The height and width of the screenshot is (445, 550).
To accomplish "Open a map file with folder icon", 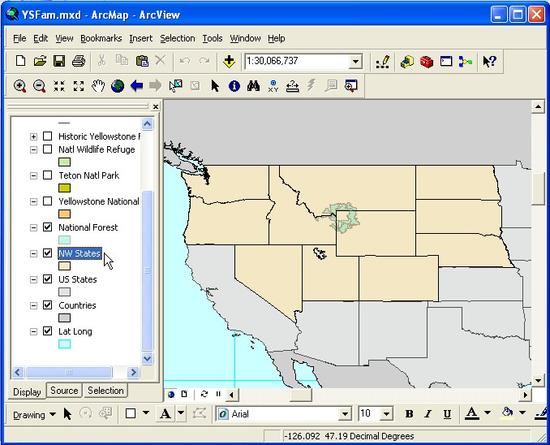I will [x=40, y=61].
